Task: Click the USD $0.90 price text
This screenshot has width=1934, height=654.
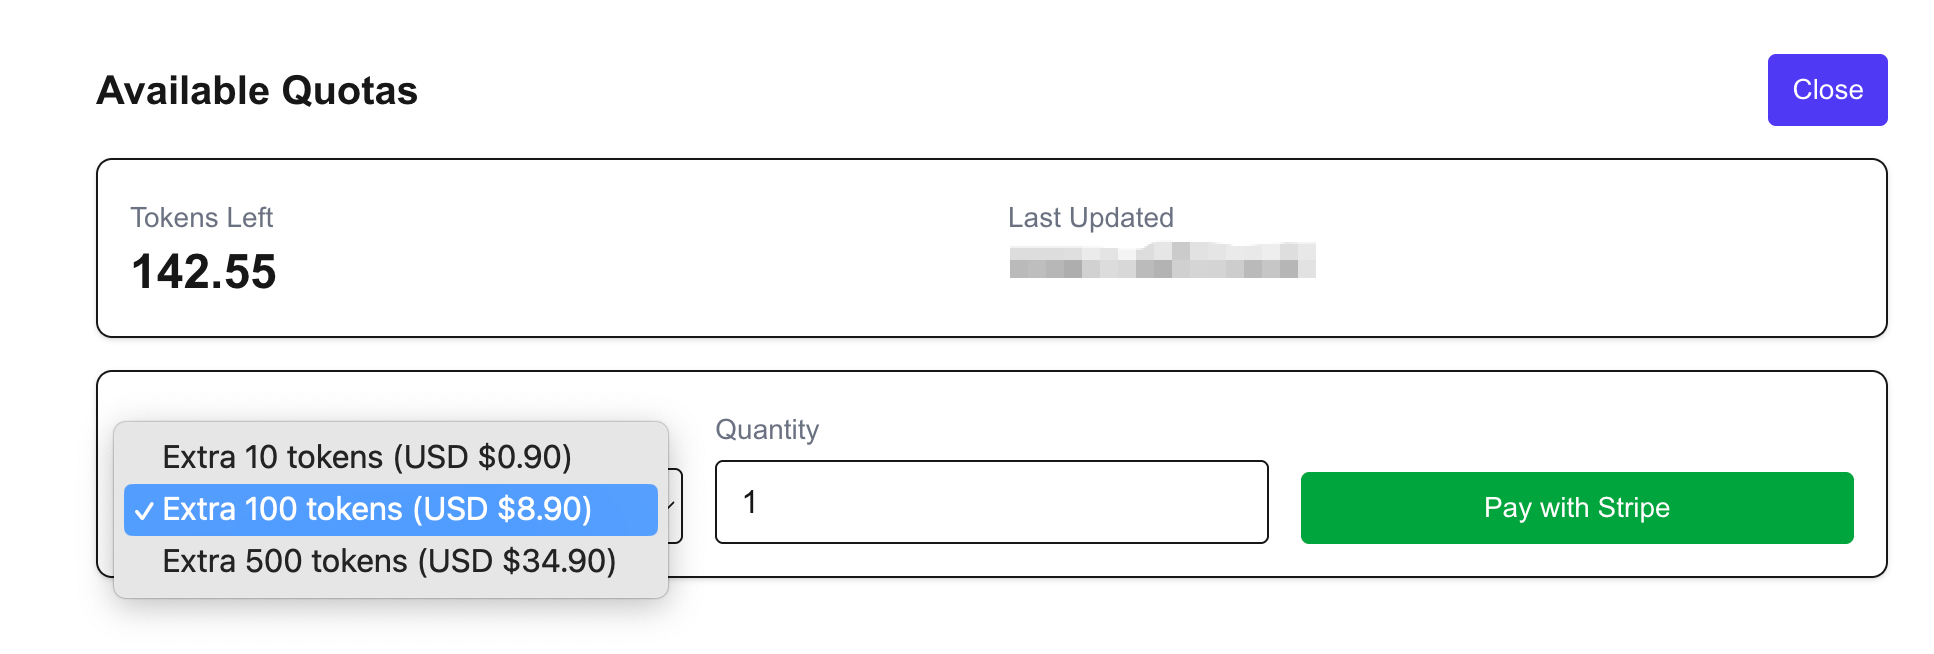Action: click(482, 457)
